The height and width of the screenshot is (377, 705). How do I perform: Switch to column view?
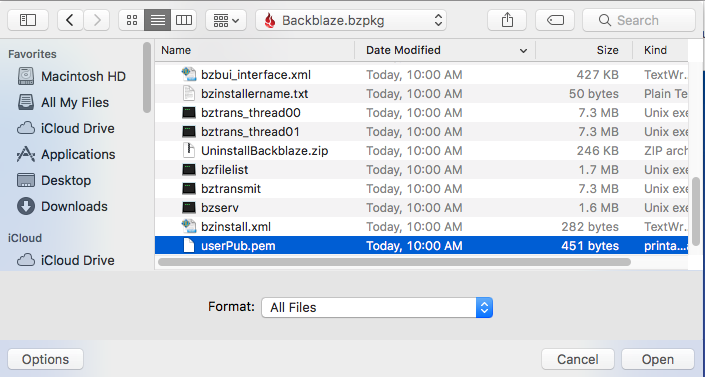tap(183, 20)
